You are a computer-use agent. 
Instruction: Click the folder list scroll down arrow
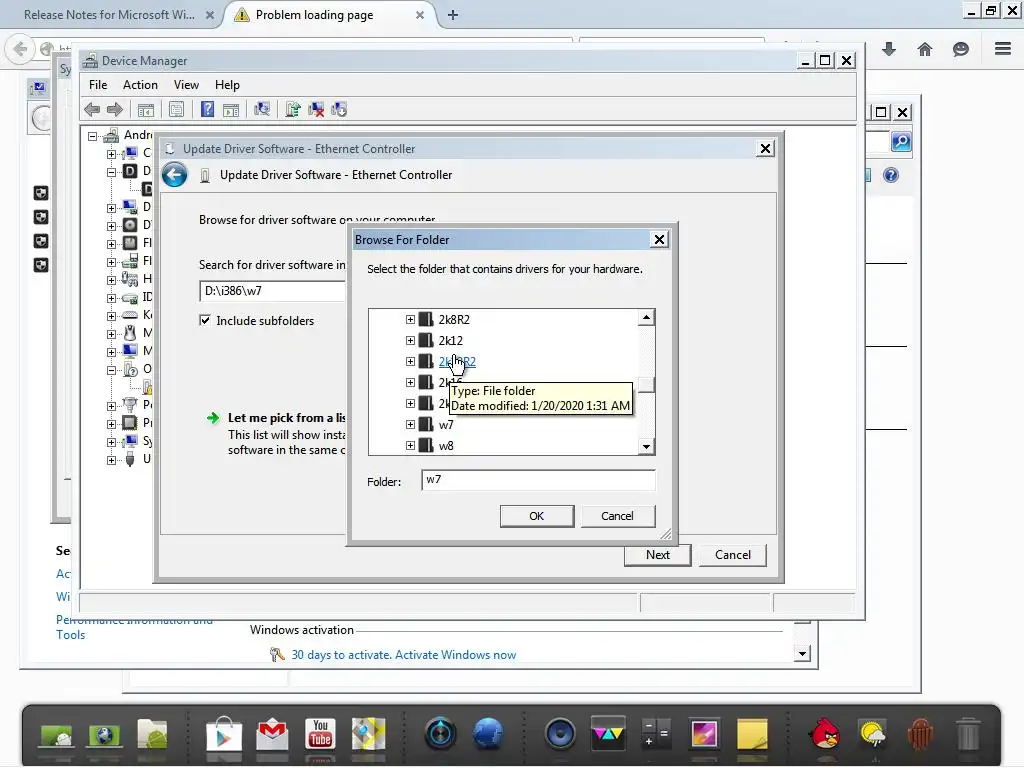[647, 447]
